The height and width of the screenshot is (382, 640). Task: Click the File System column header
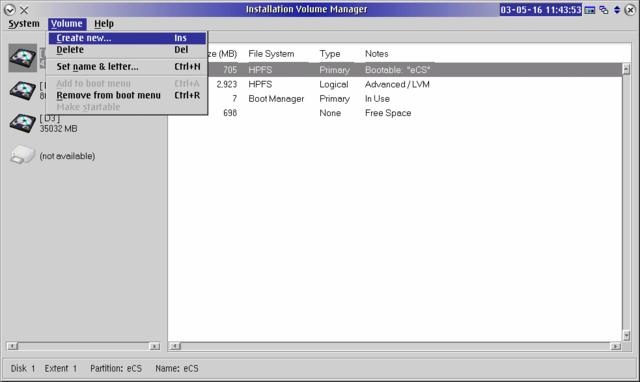[x=271, y=54]
